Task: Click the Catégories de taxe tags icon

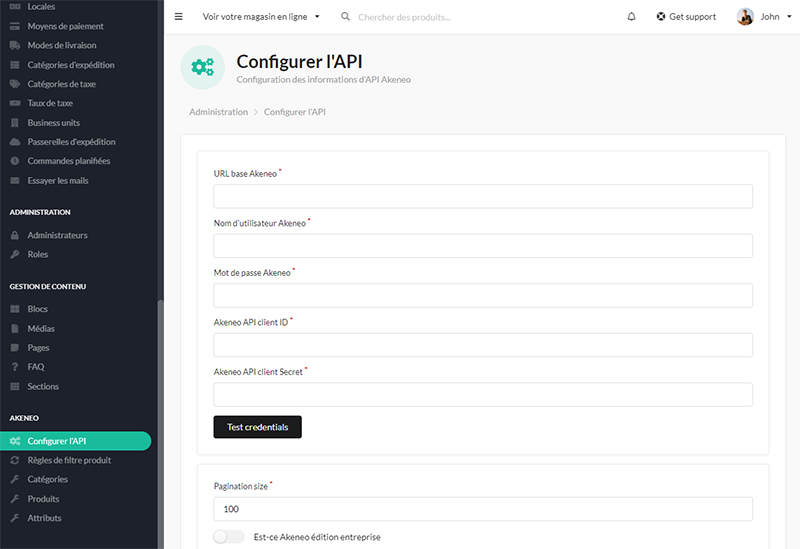Action: click(15, 84)
